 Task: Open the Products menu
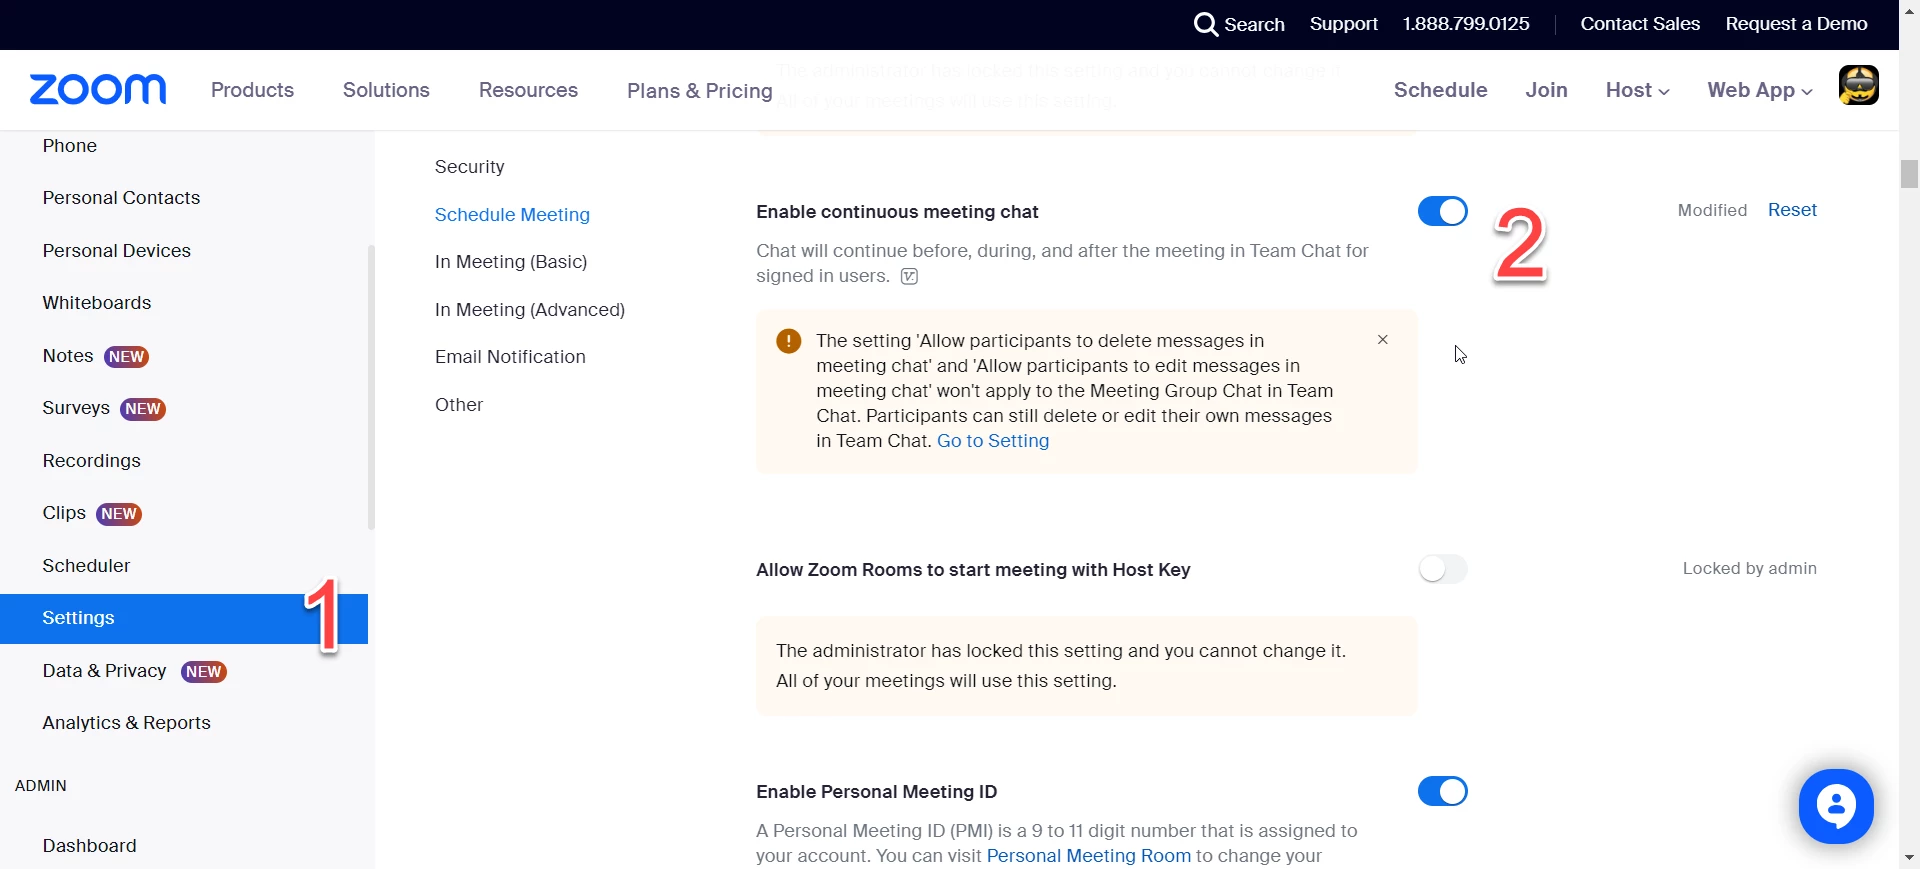[252, 90]
